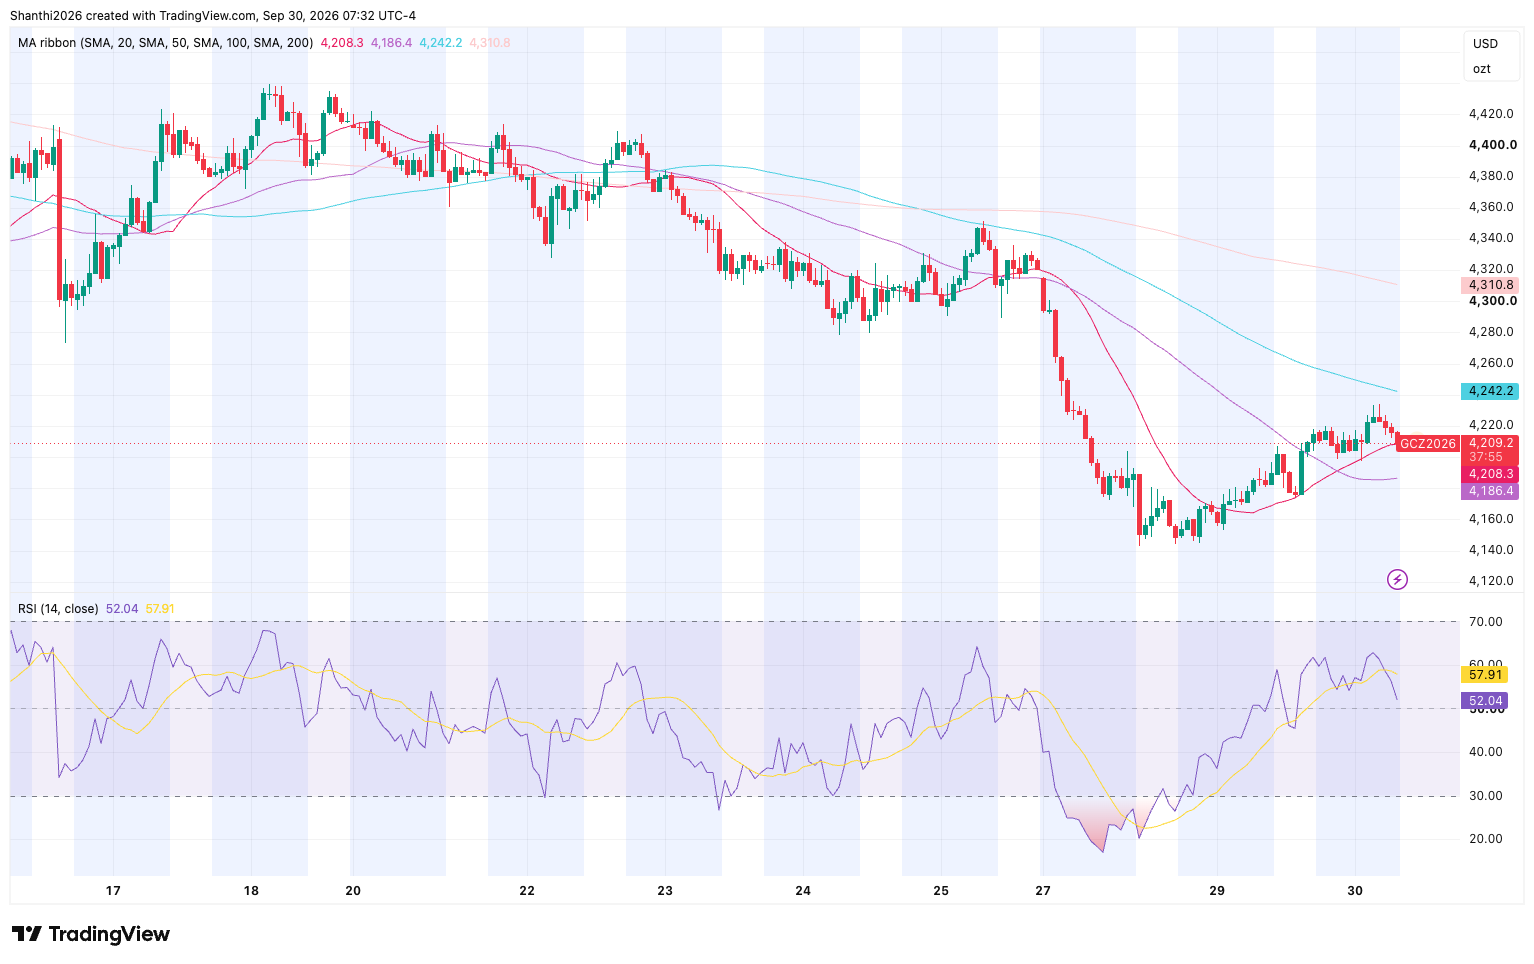Click the 4,400.0 price axis label
The width and height of the screenshot is (1534, 964).
point(1492,145)
